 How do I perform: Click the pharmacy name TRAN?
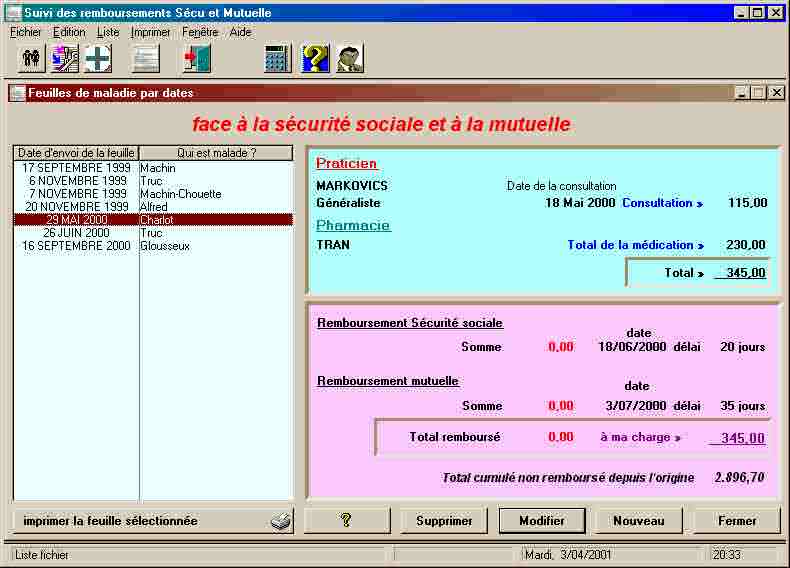[x=333, y=245]
